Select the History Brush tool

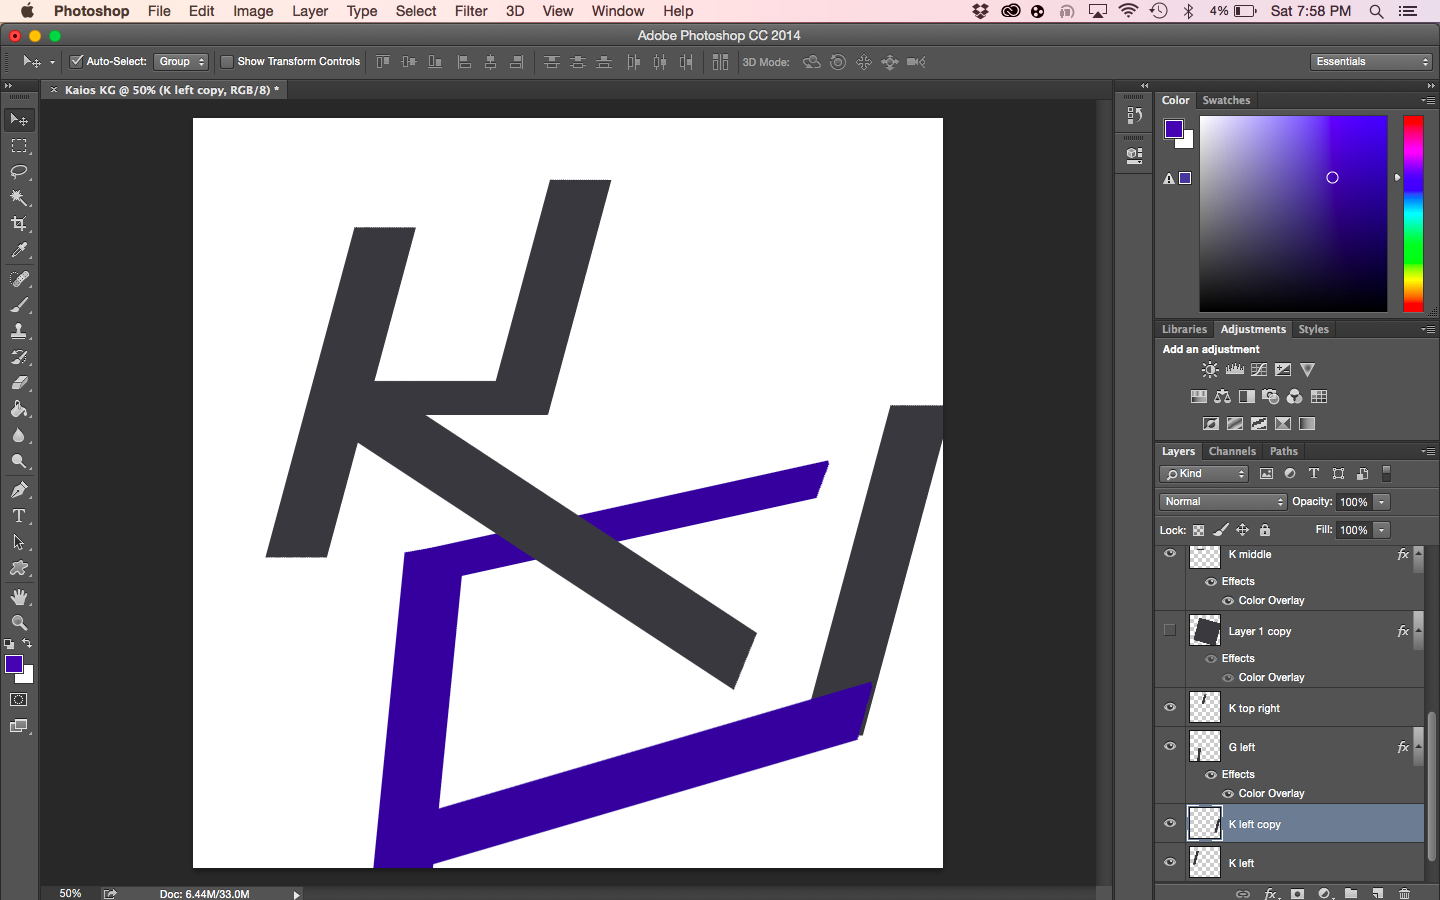tap(19, 357)
